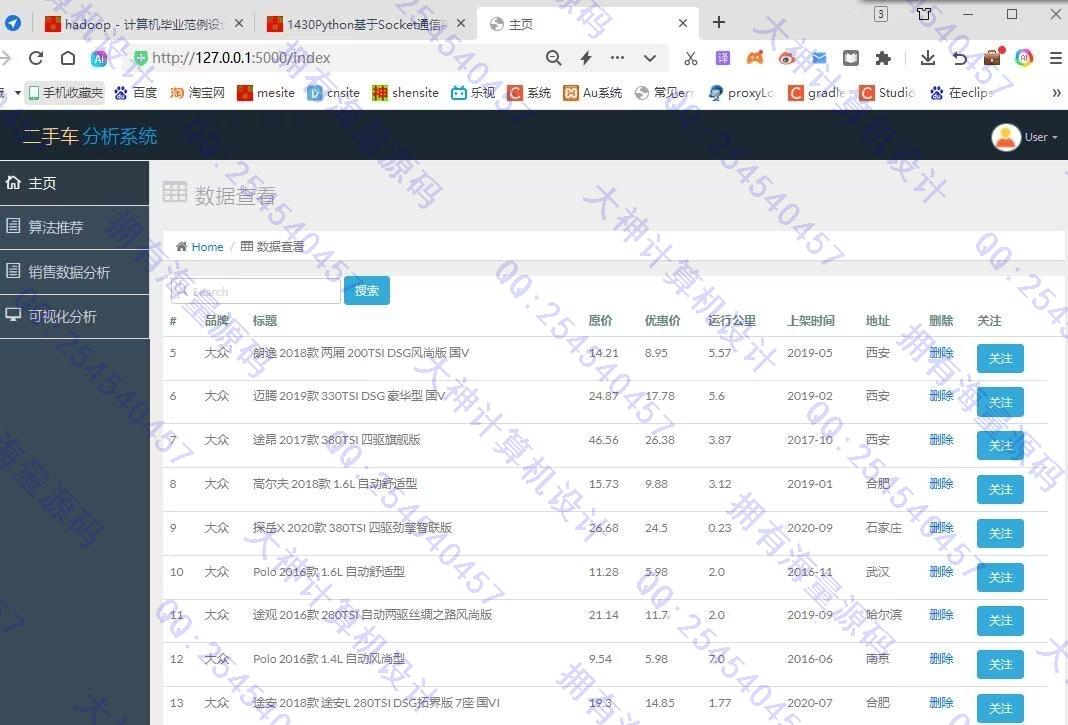Go to 主页 in the sidebar

click(x=74, y=183)
